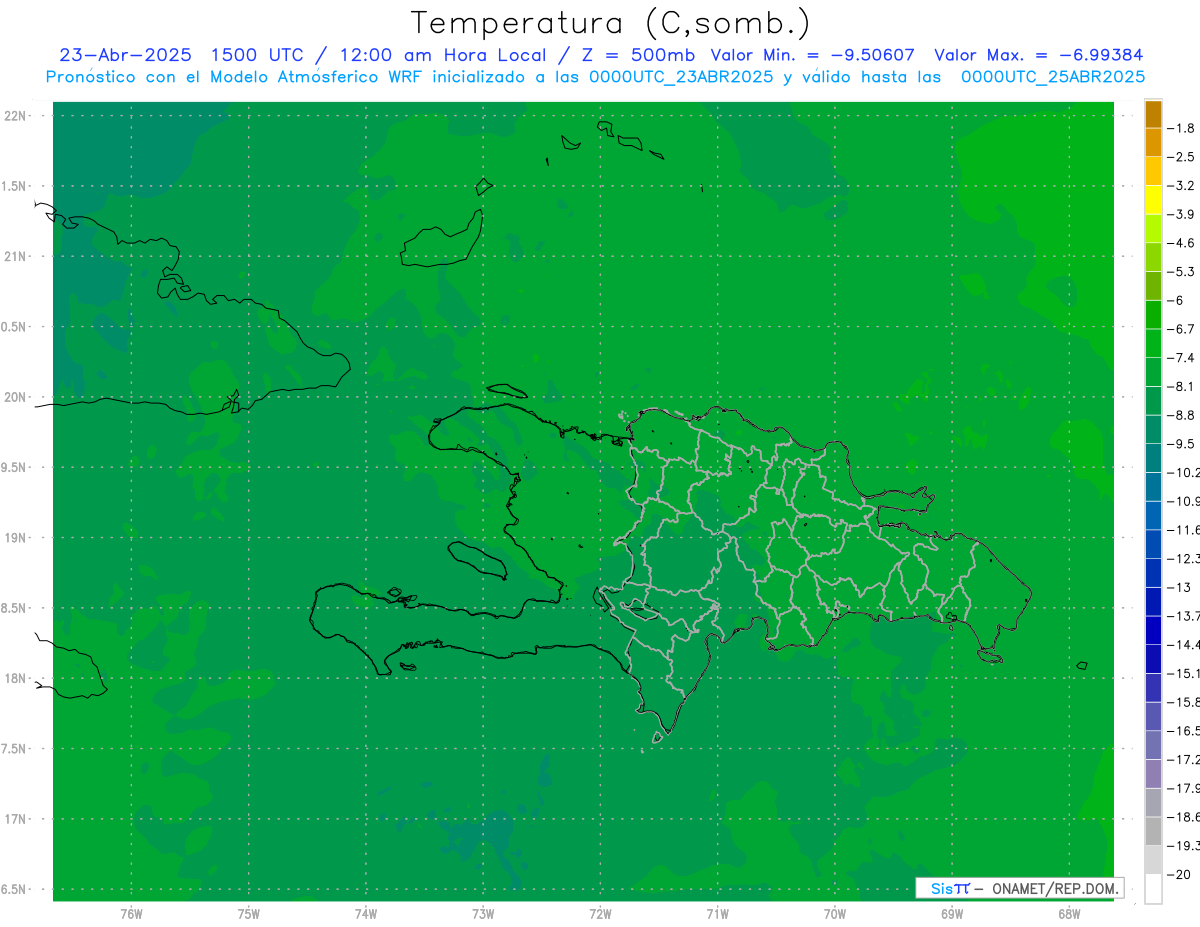Click the '-6' colorbar value
Screen dimensions: 1200x927
pos(1176,300)
